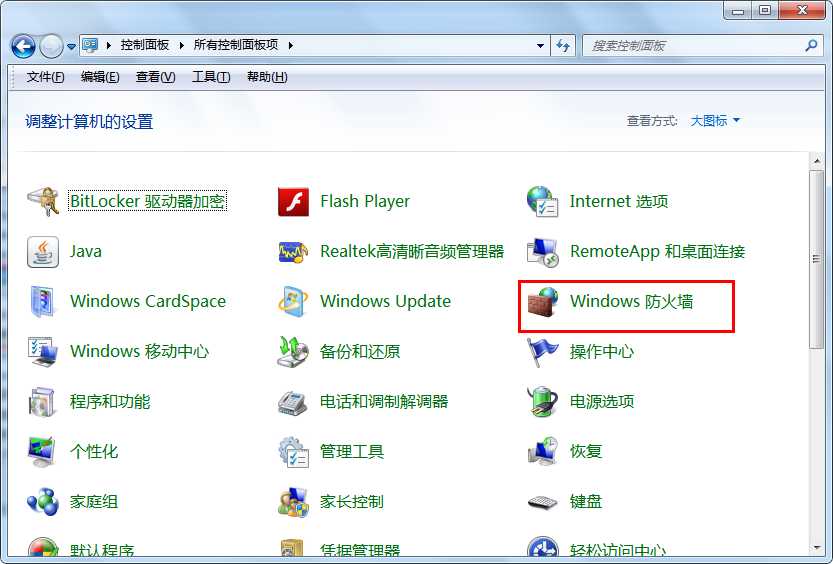The image size is (833, 564).
Task: Open the 帮助(H) menu
Action: [x=267, y=77]
